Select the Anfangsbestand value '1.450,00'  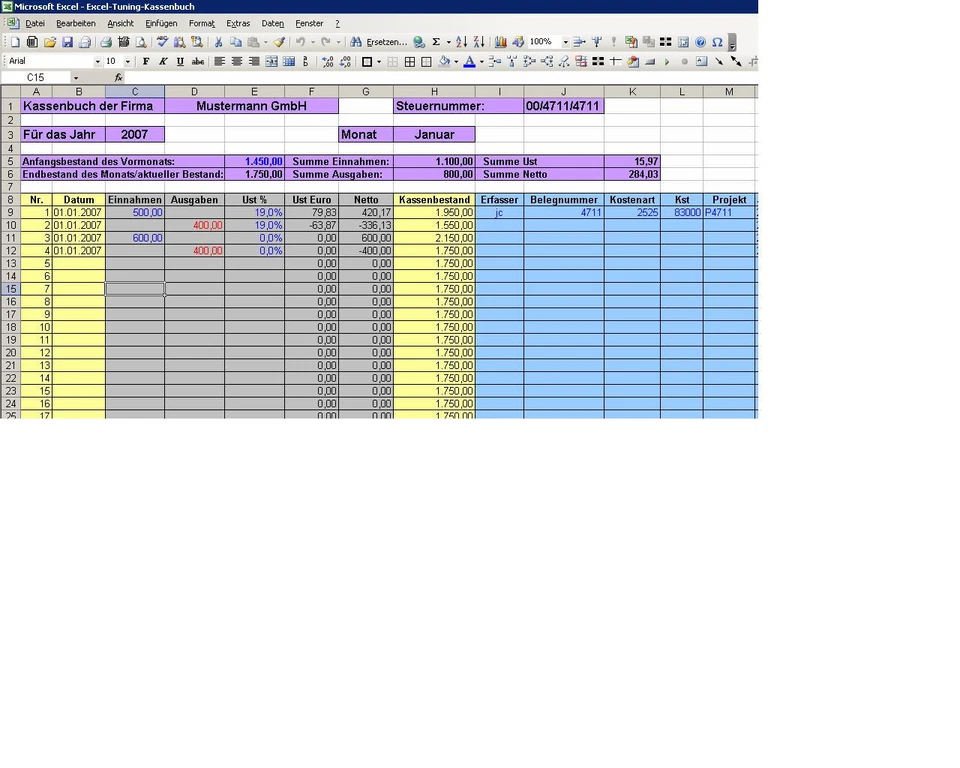click(x=254, y=162)
